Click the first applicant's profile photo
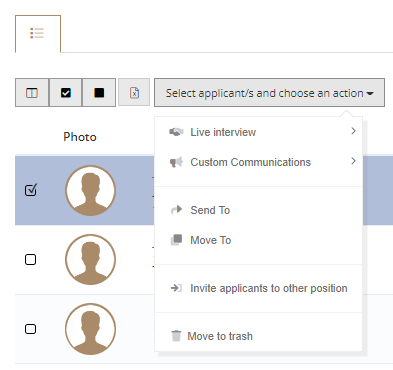This screenshot has height=370, width=393. point(90,190)
